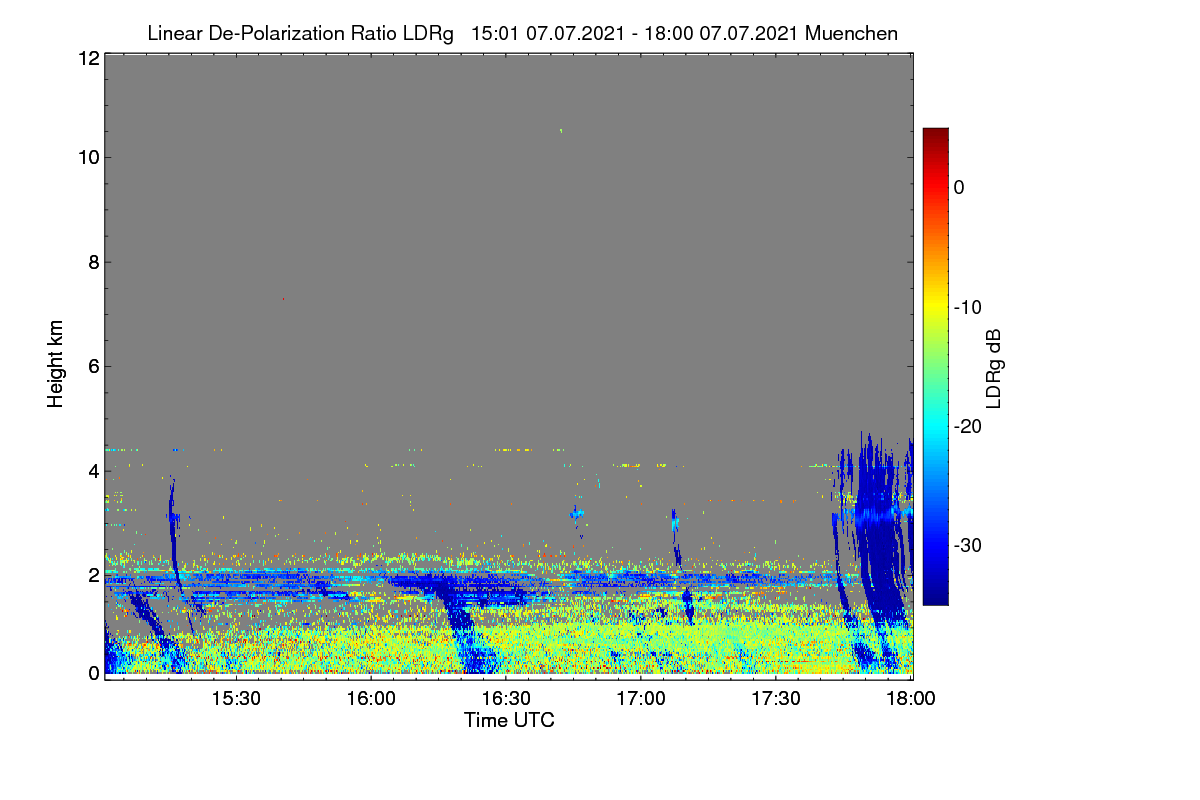Click the '17:00' time tick label

point(642,699)
